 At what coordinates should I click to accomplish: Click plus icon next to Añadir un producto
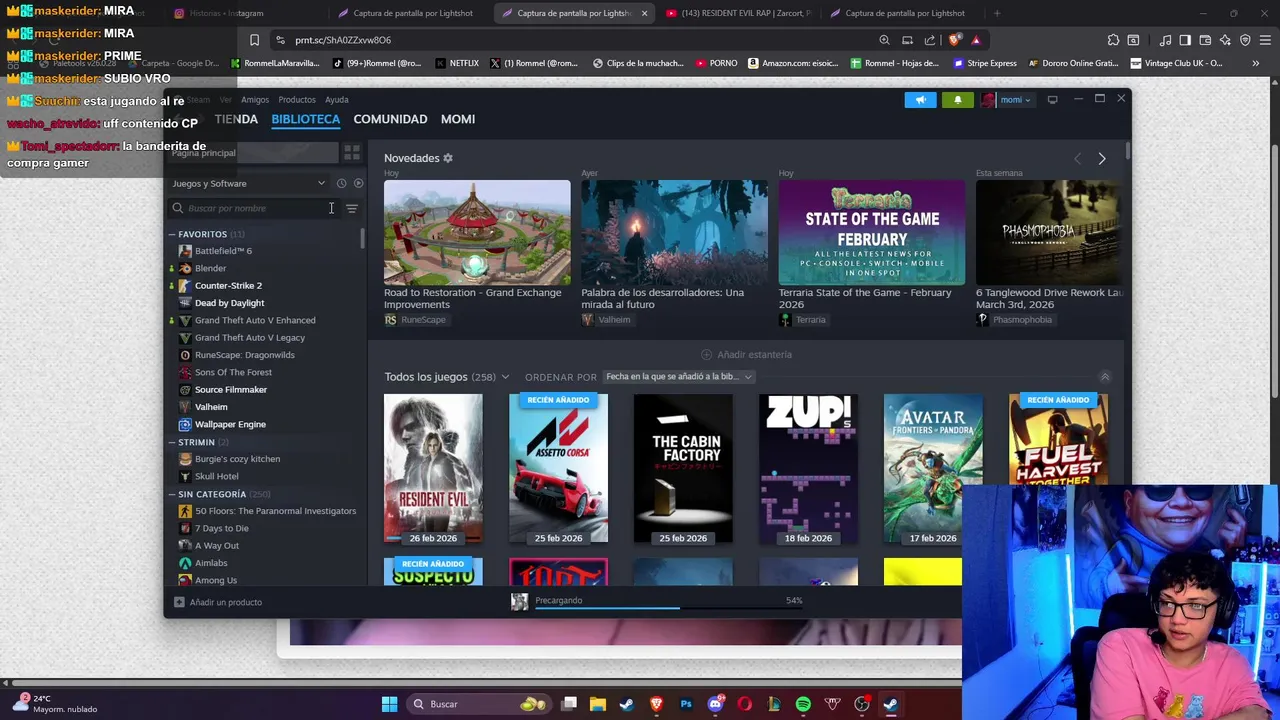[x=179, y=602]
